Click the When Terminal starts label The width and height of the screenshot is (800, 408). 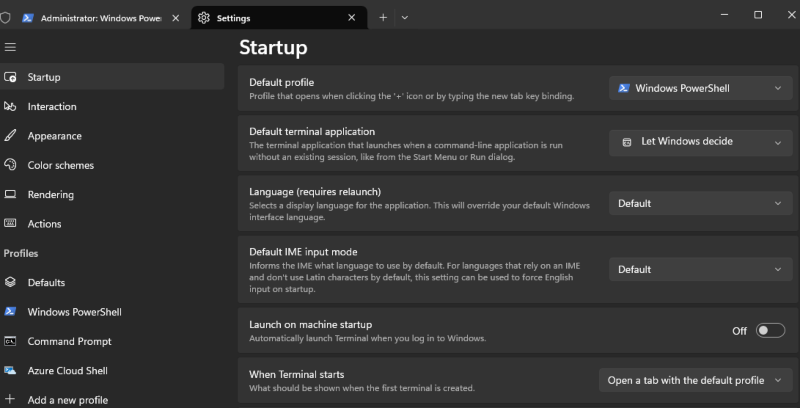click(296, 374)
